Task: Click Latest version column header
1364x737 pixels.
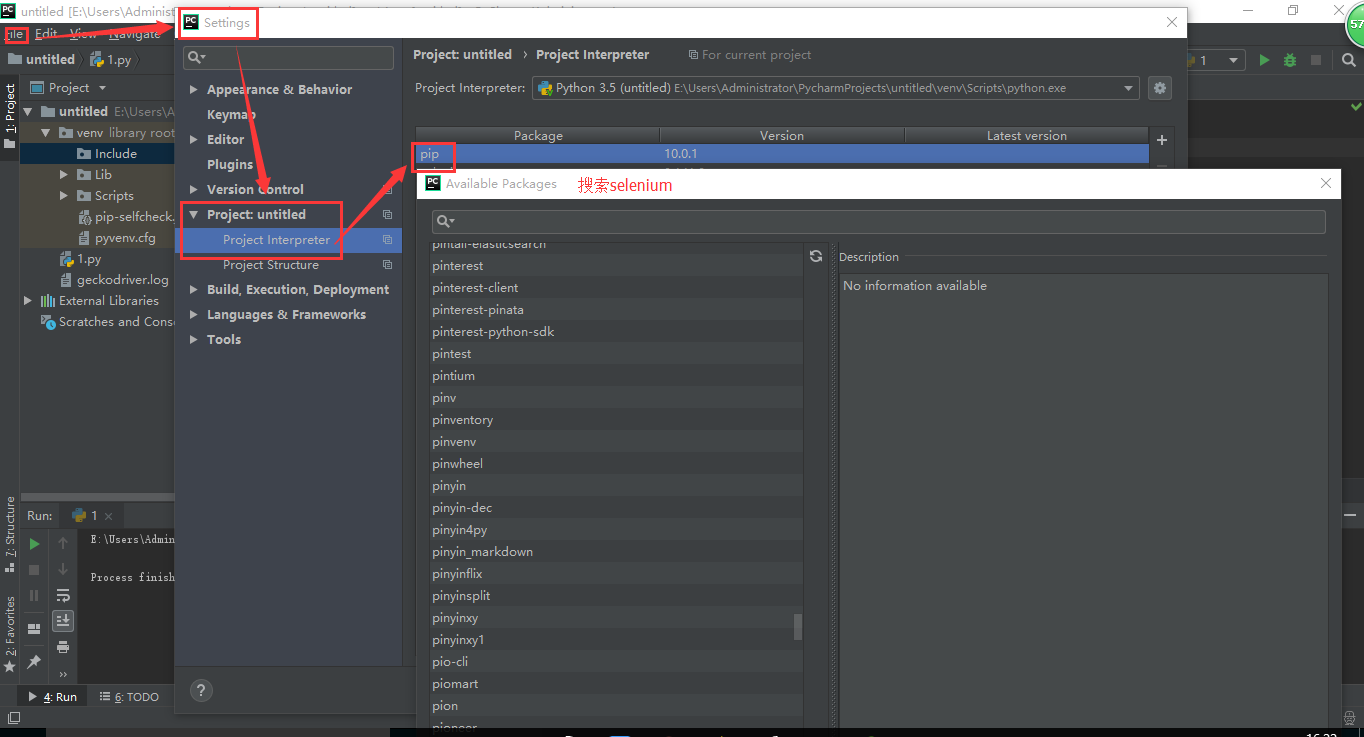Action: click(1026, 136)
